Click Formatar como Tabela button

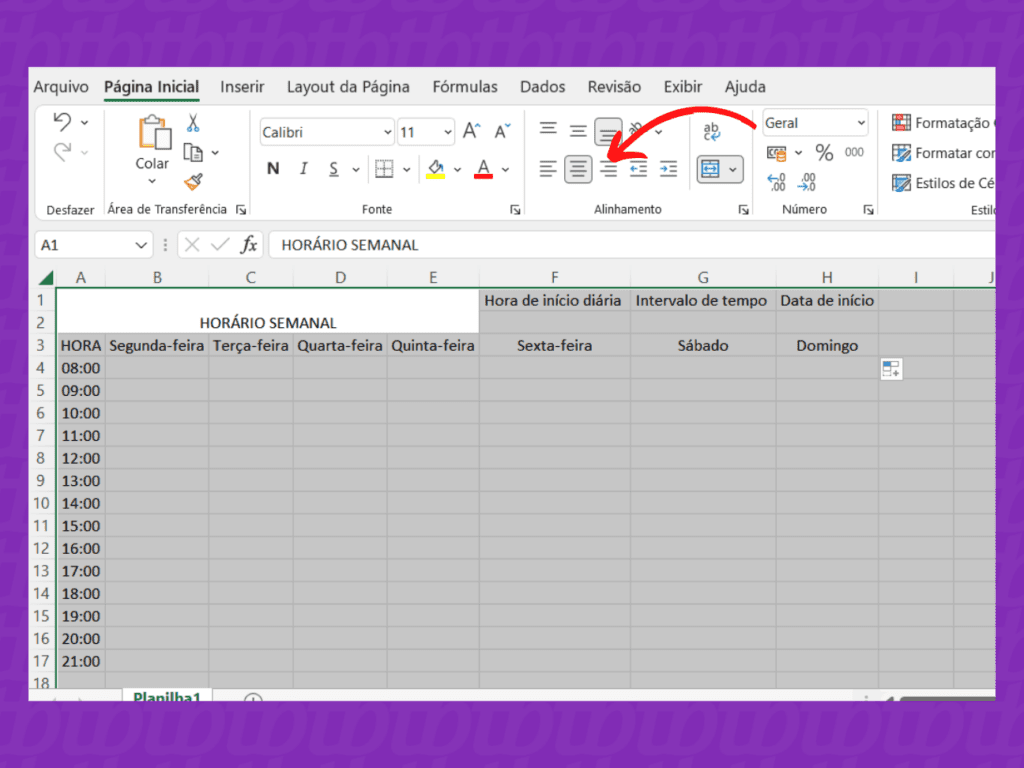pyautogui.click(x=942, y=153)
